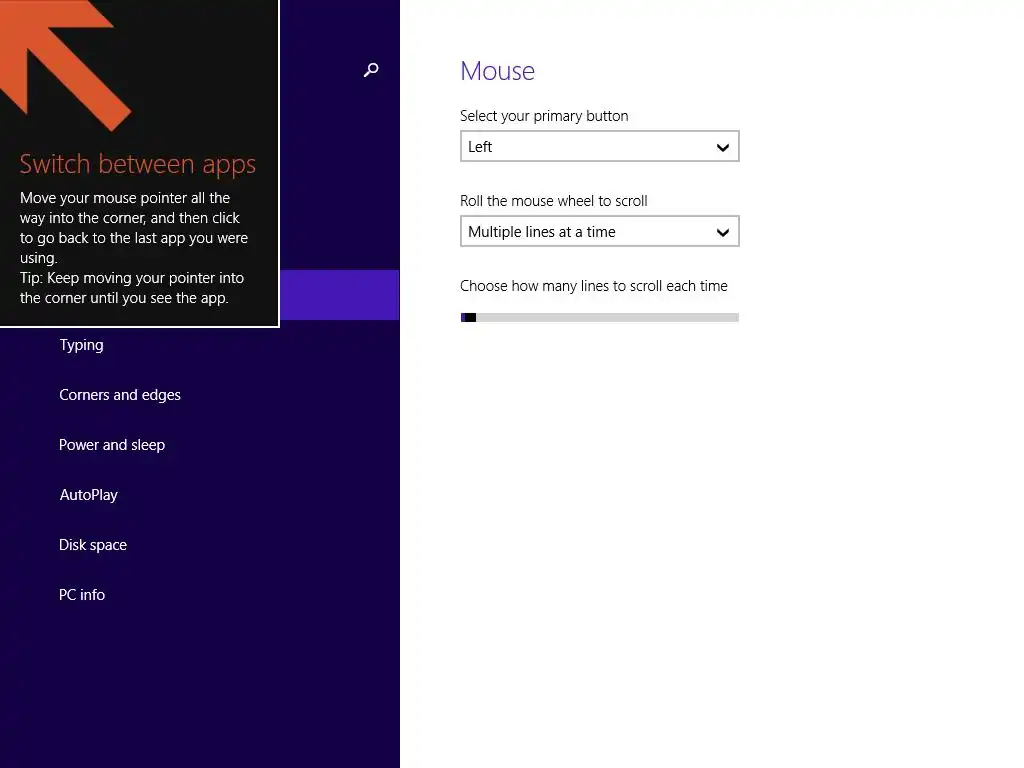This screenshot has height=768, width=1024.
Task: Select Disk space in the sidebar
Action: 93,545
